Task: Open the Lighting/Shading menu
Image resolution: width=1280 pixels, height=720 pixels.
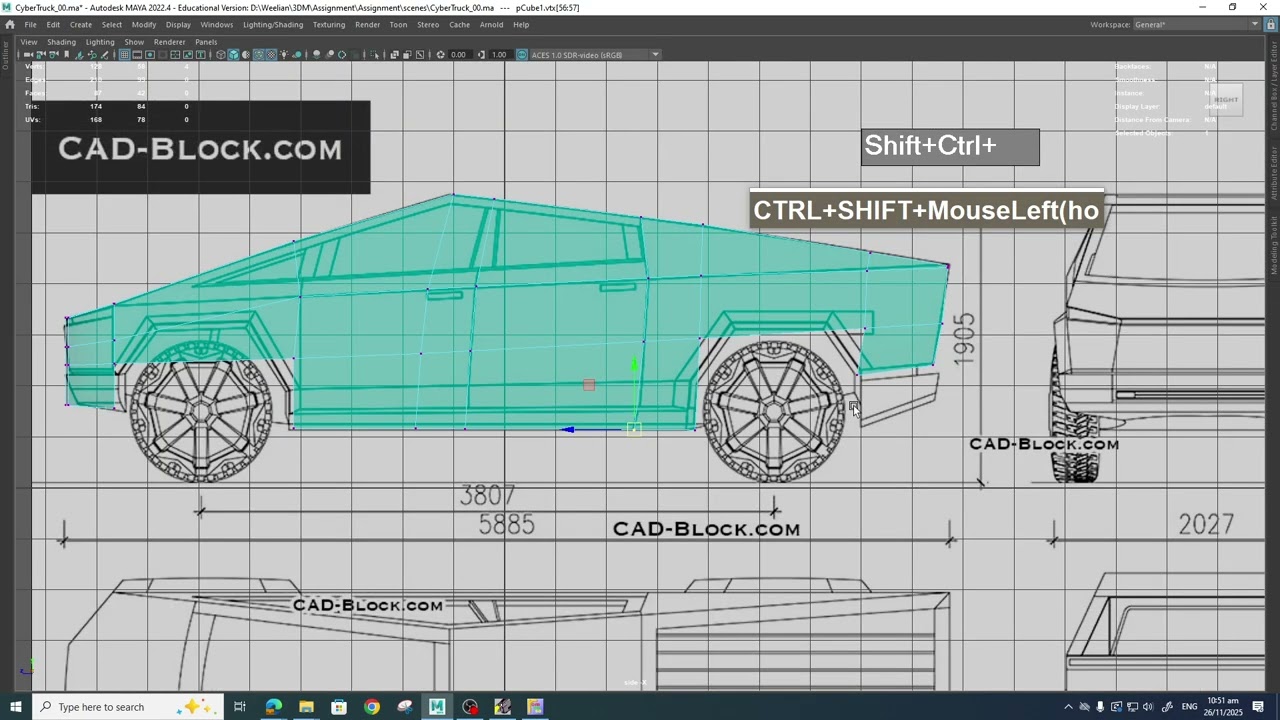Action: point(273,24)
